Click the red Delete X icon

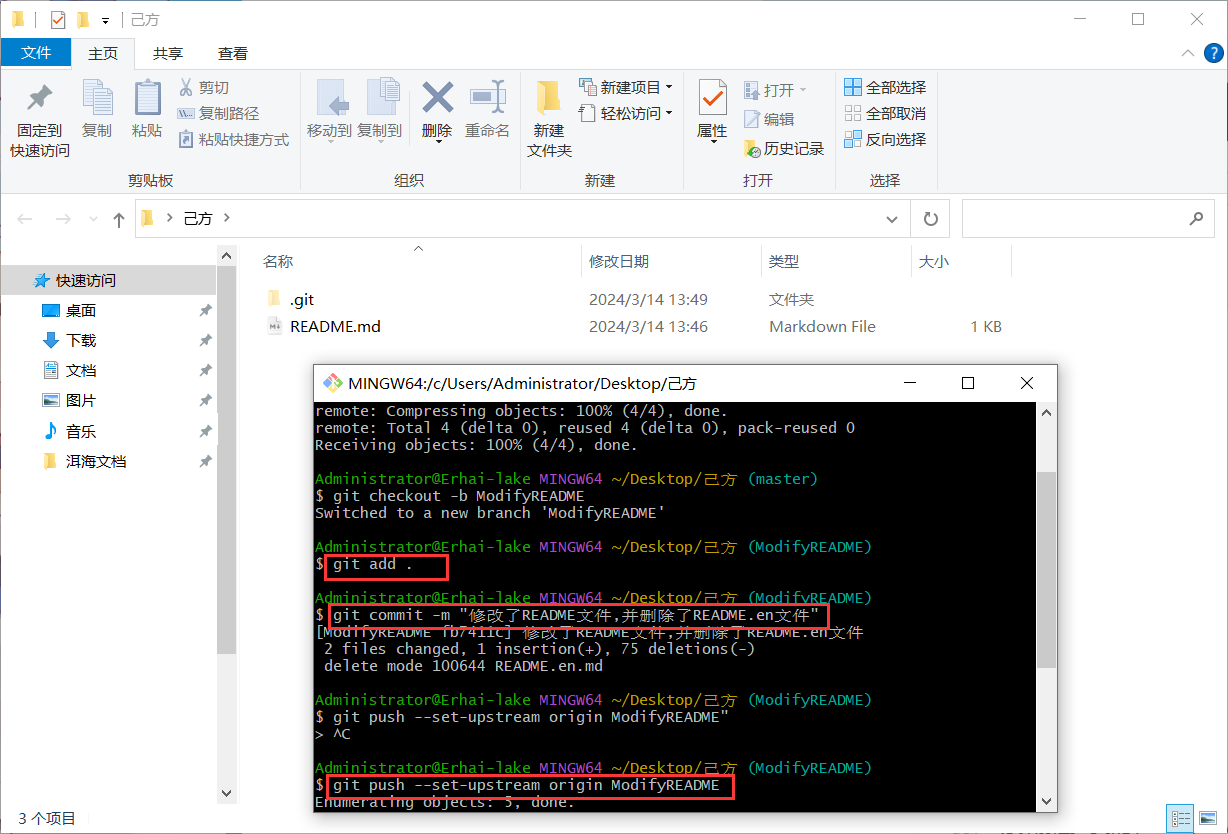tap(437, 99)
